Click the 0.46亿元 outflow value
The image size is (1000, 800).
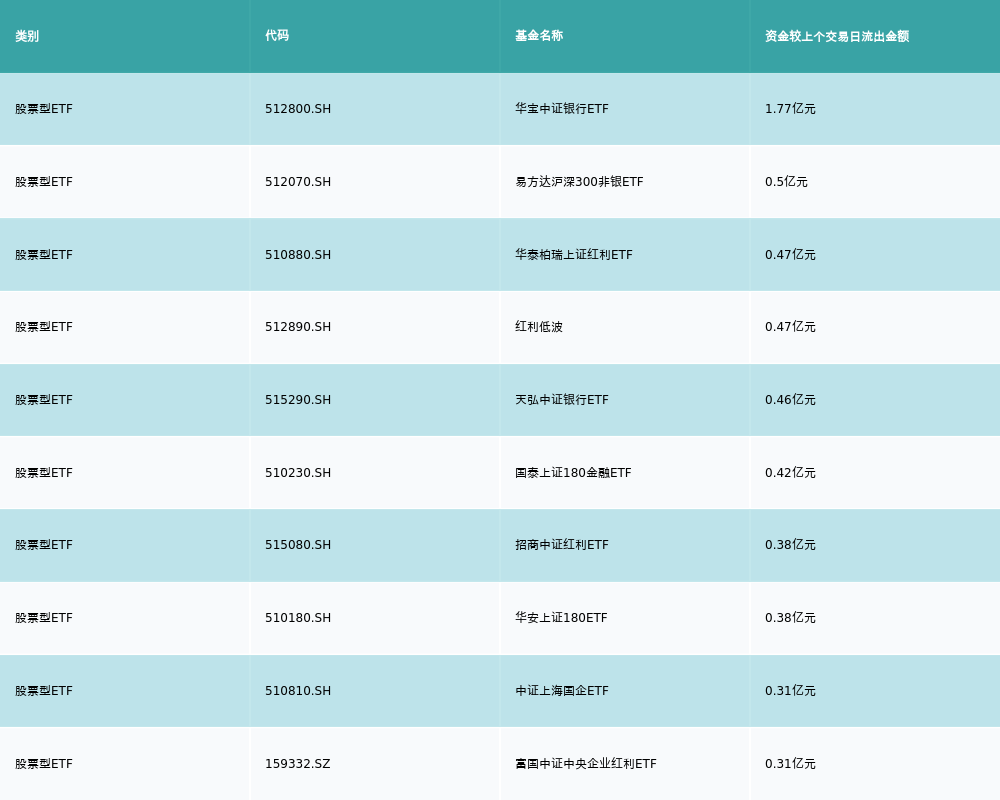(790, 400)
